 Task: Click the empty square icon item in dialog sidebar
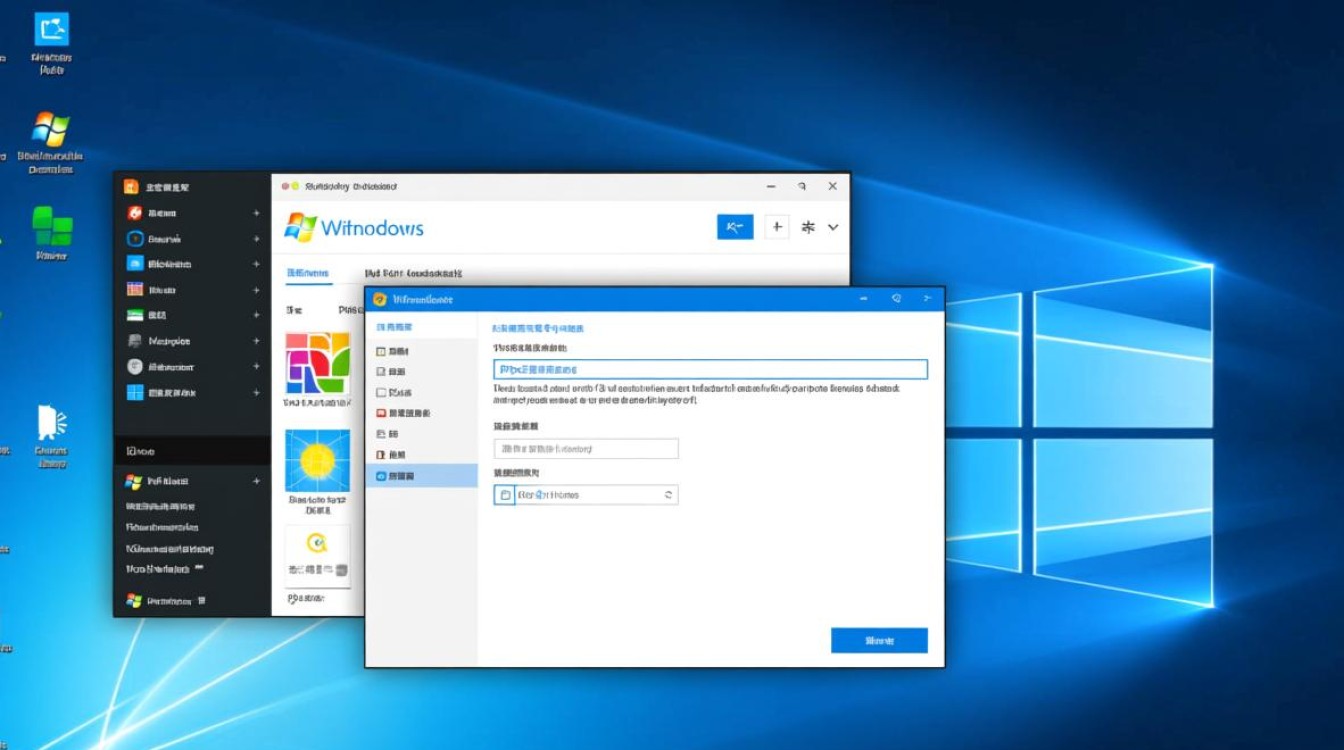pos(398,393)
